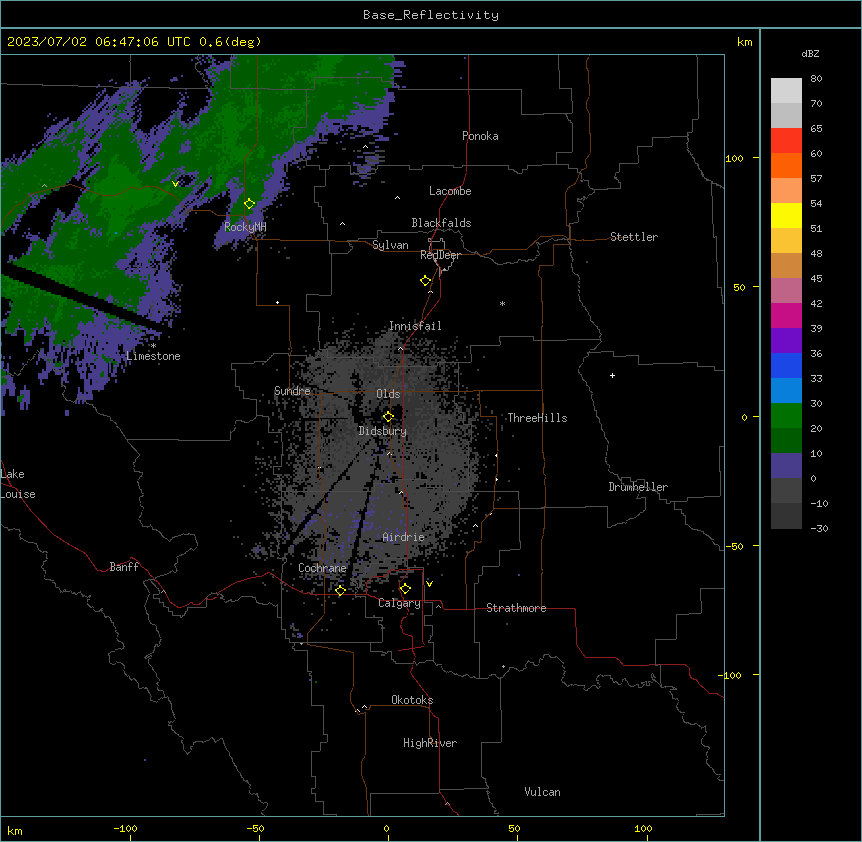Click the Innisfail city label
The image size is (862, 842).
pos(416,326)
